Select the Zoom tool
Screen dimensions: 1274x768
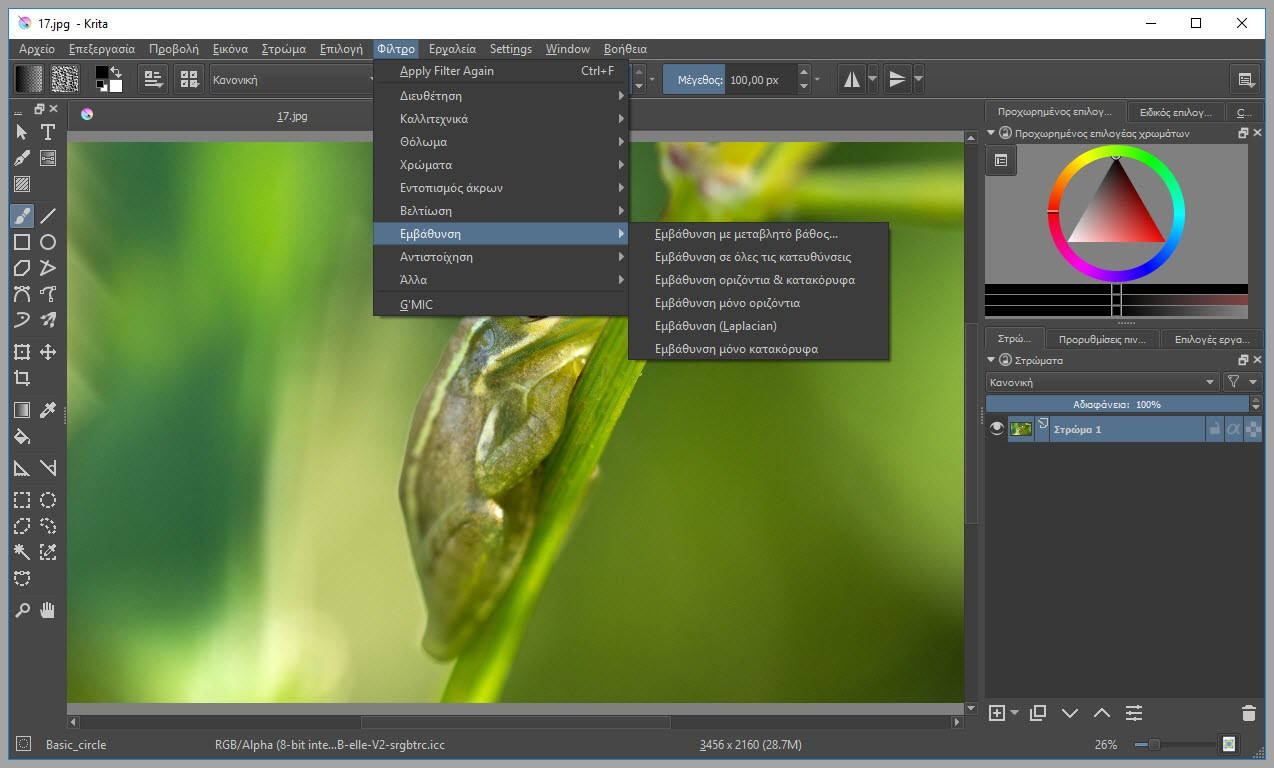click(x=22, y=609)
